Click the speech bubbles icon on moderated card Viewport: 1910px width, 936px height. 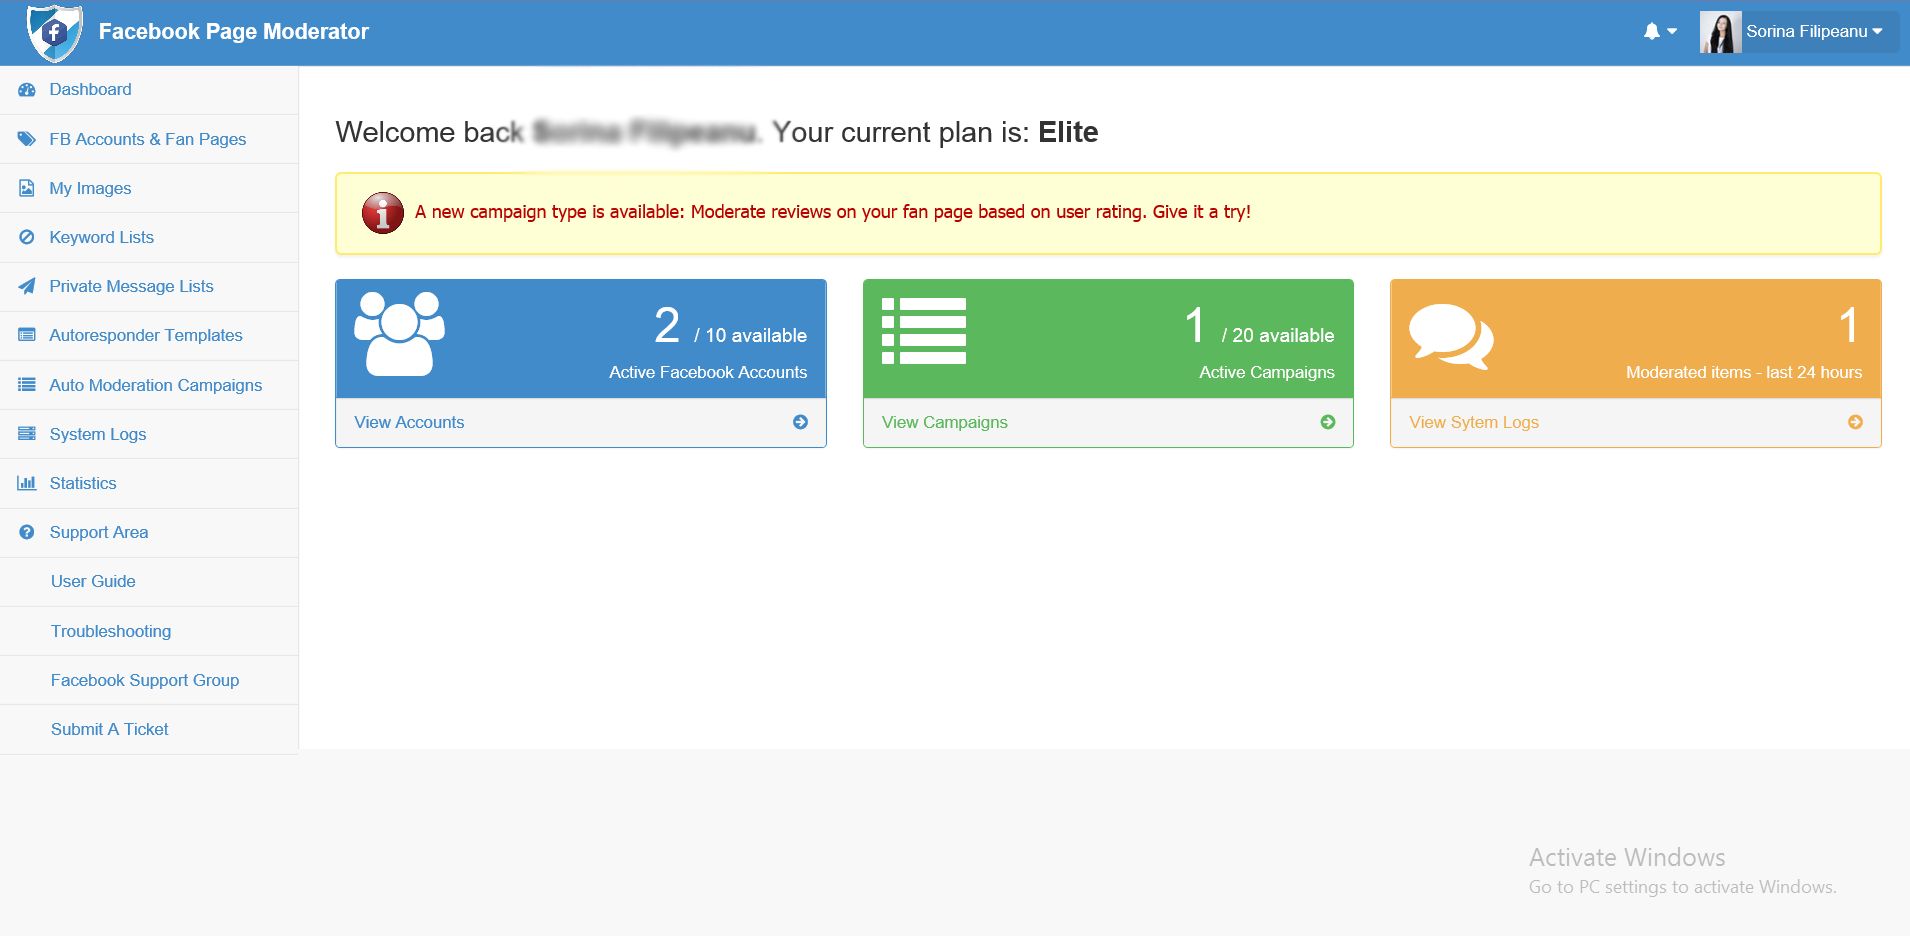[1451, 337]
